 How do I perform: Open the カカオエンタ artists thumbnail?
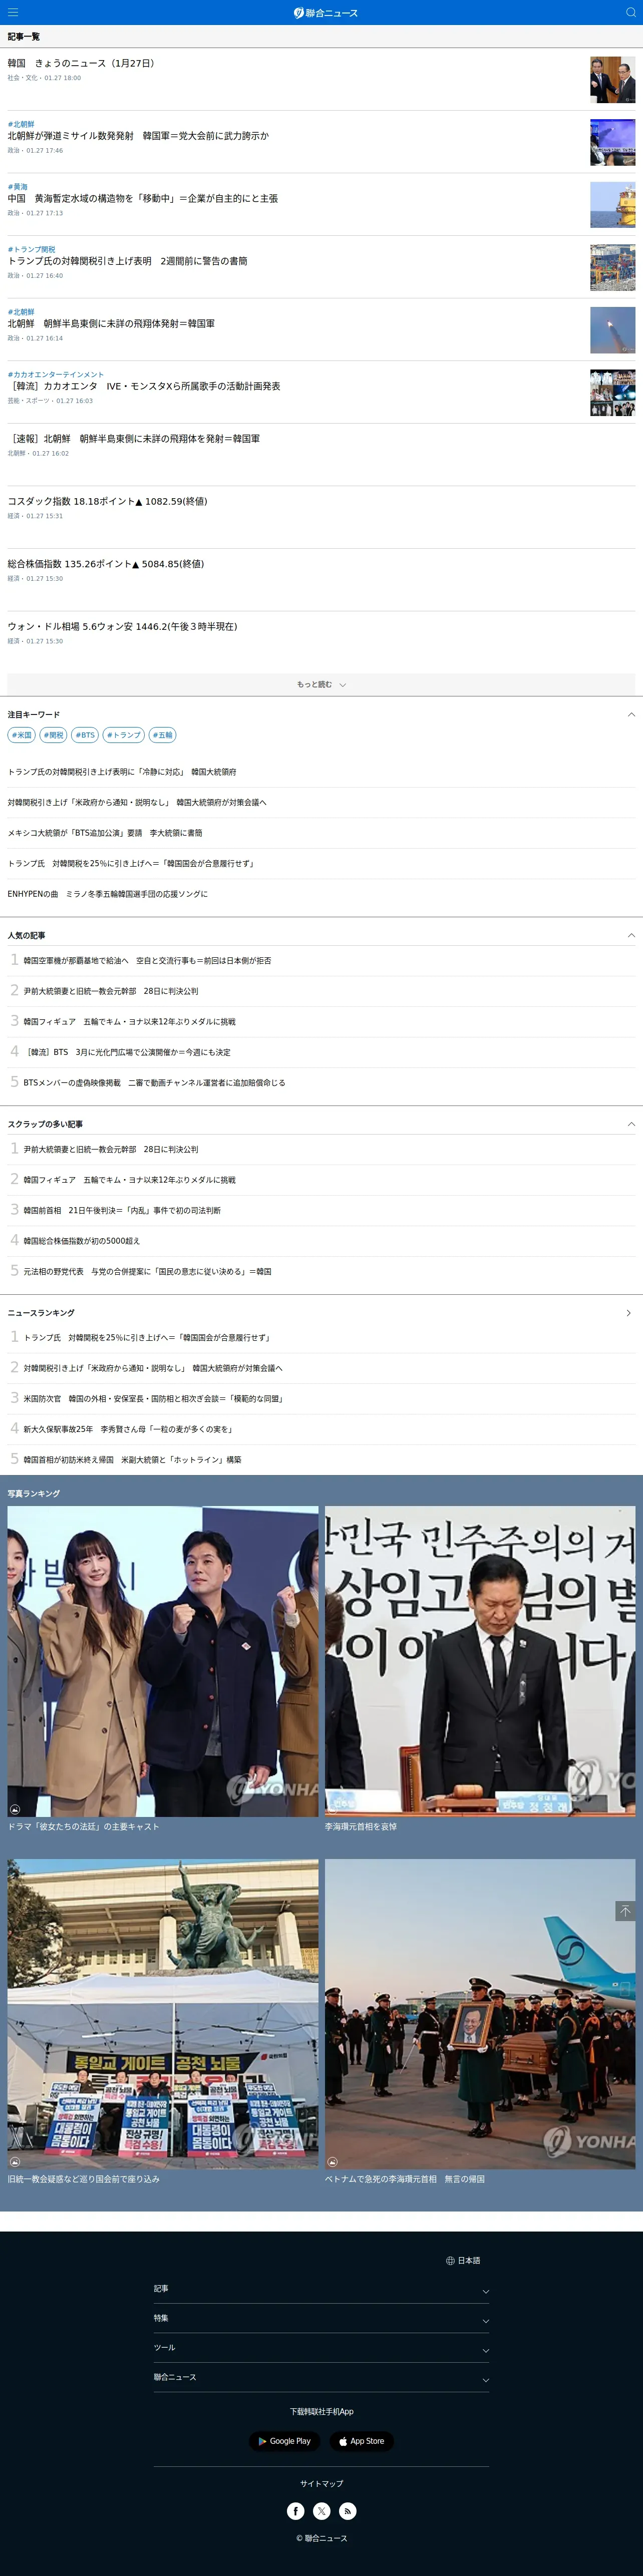(612, 393)
